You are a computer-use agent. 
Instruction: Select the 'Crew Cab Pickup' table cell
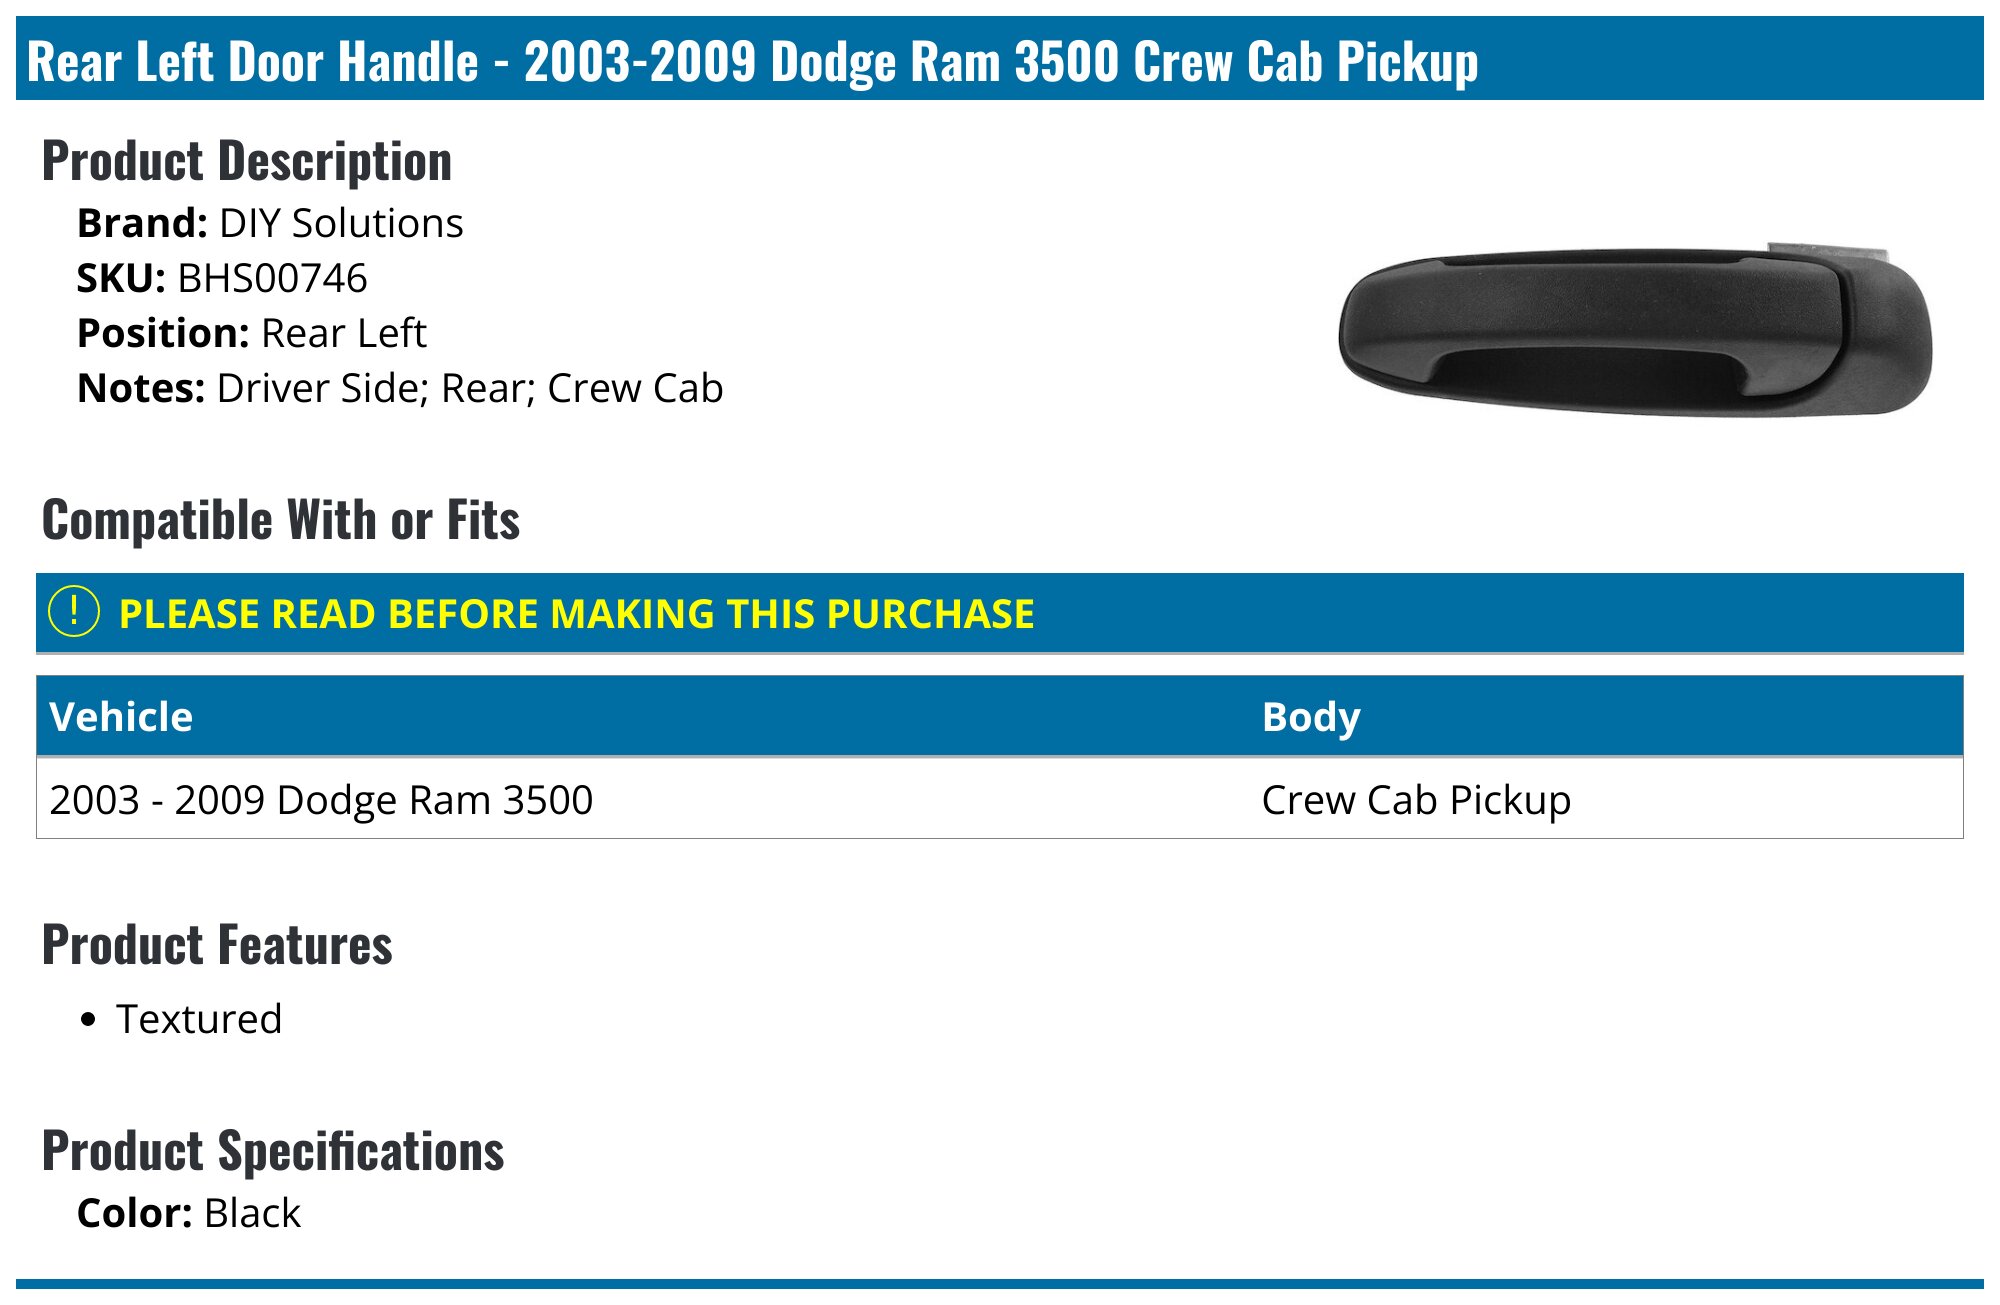[1415, 800]
